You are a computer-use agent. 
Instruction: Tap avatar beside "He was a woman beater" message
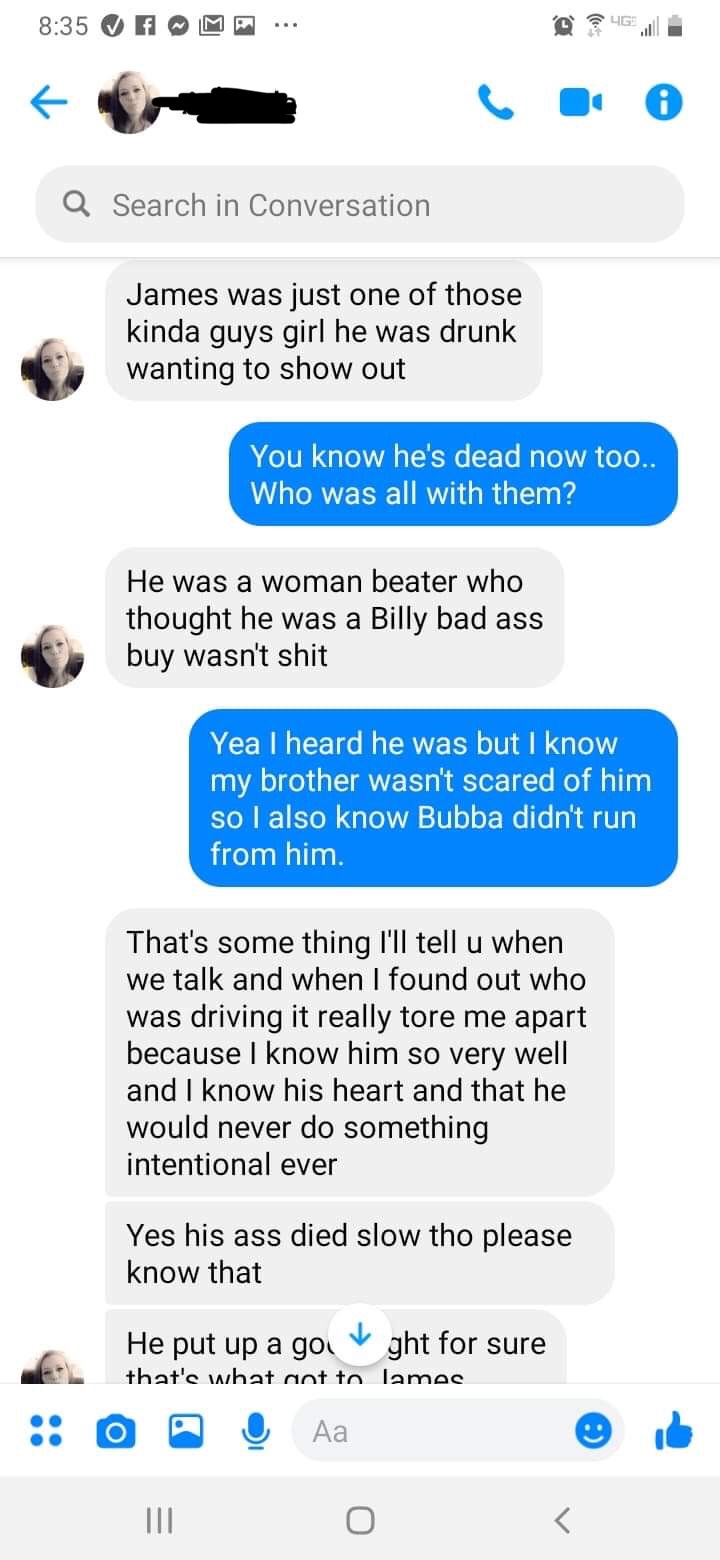tap(53, 656)
